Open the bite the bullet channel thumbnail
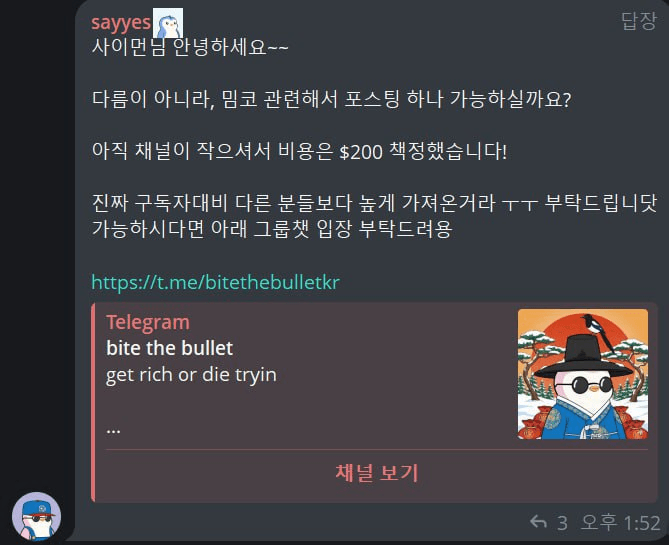Image resolution: width=669 pixels, height=545 pixels. [x=582, y=374]
